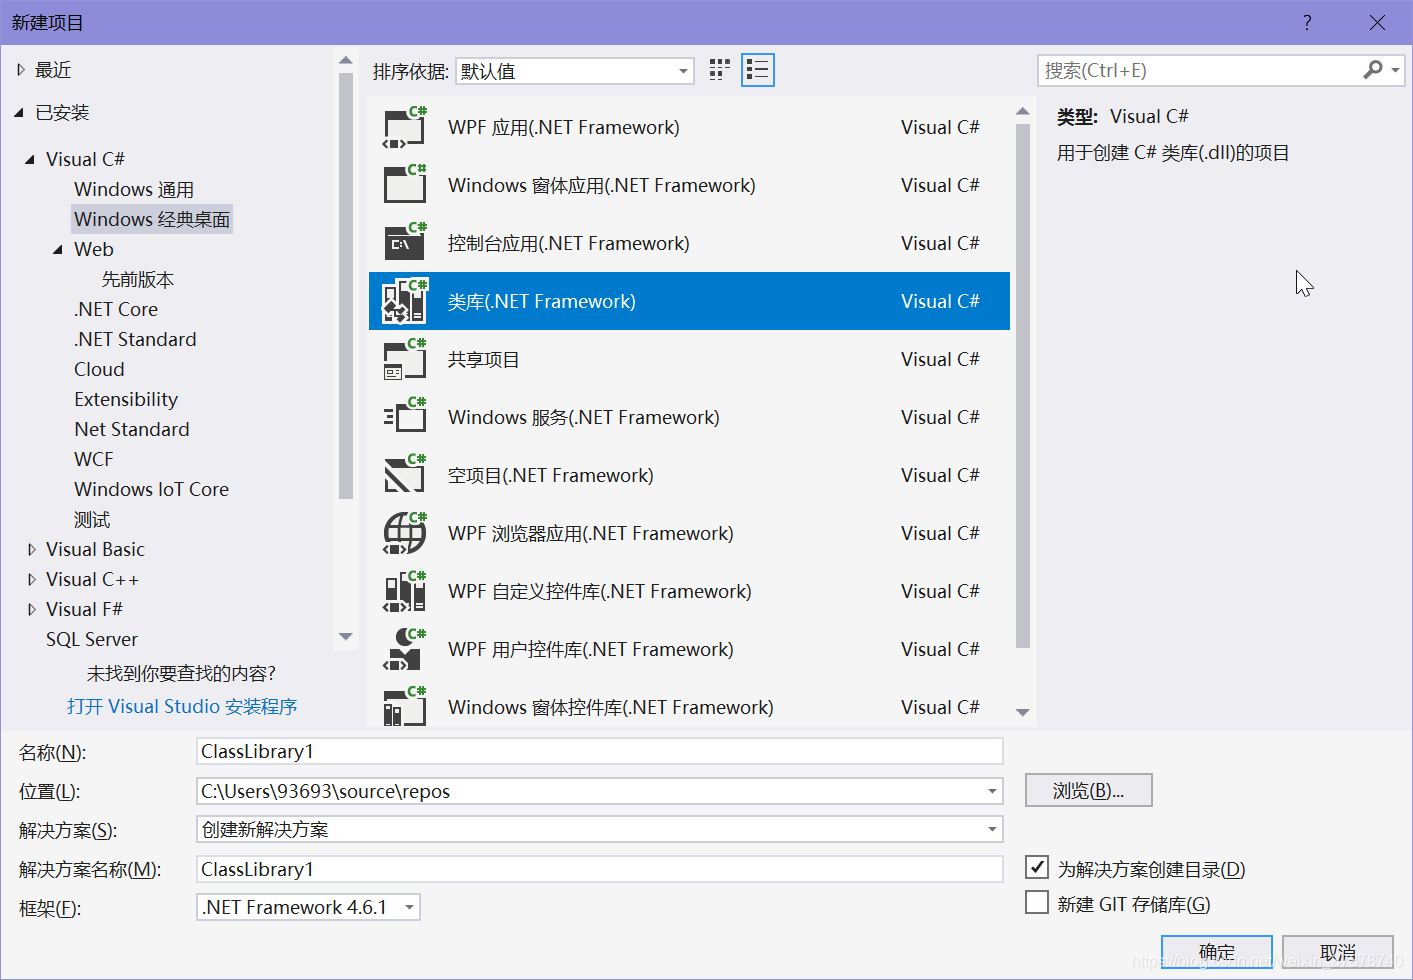This screenshot has height=980, width=1413.
Task: Select the WCF category
Action: (x=94, y=459)
